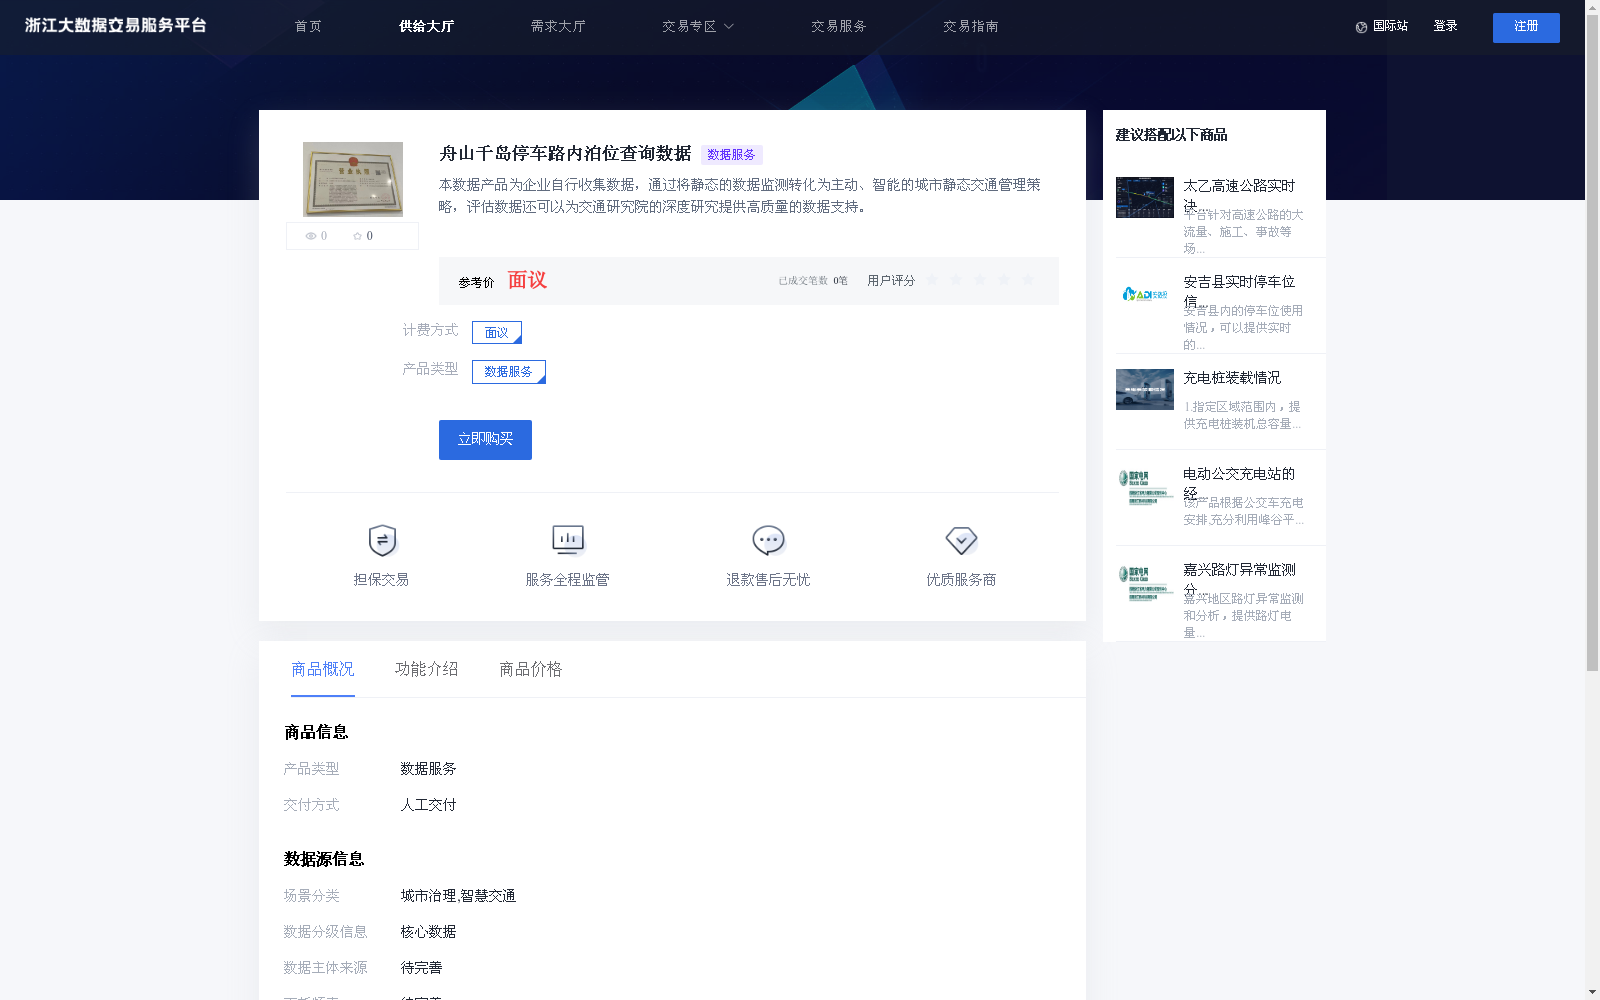Click the 担保交易 shield icon
The width and height of the screenshot is (1600, 1000).
point(382,540)
